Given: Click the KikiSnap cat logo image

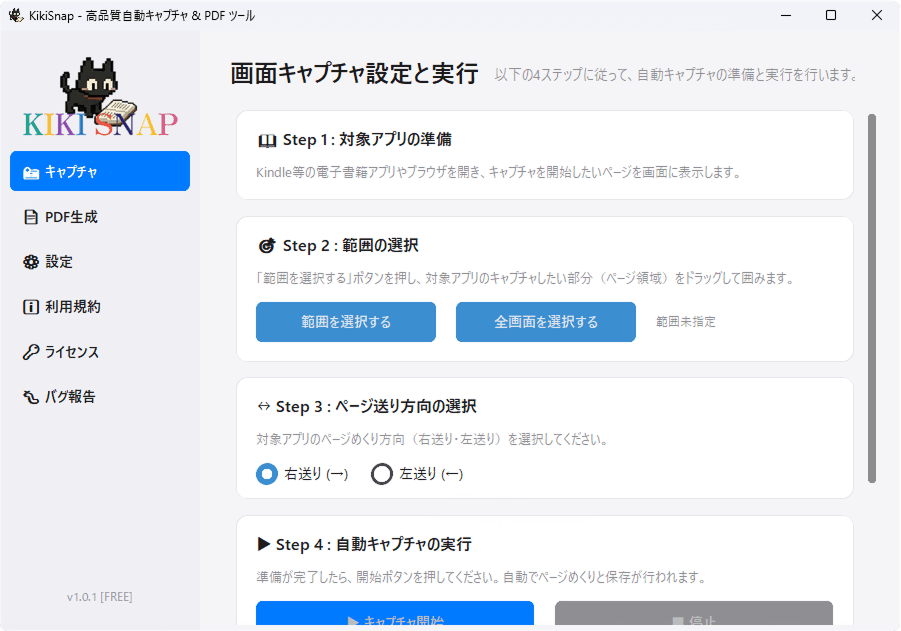Looking at the screenshot, I should pos(100,98).
